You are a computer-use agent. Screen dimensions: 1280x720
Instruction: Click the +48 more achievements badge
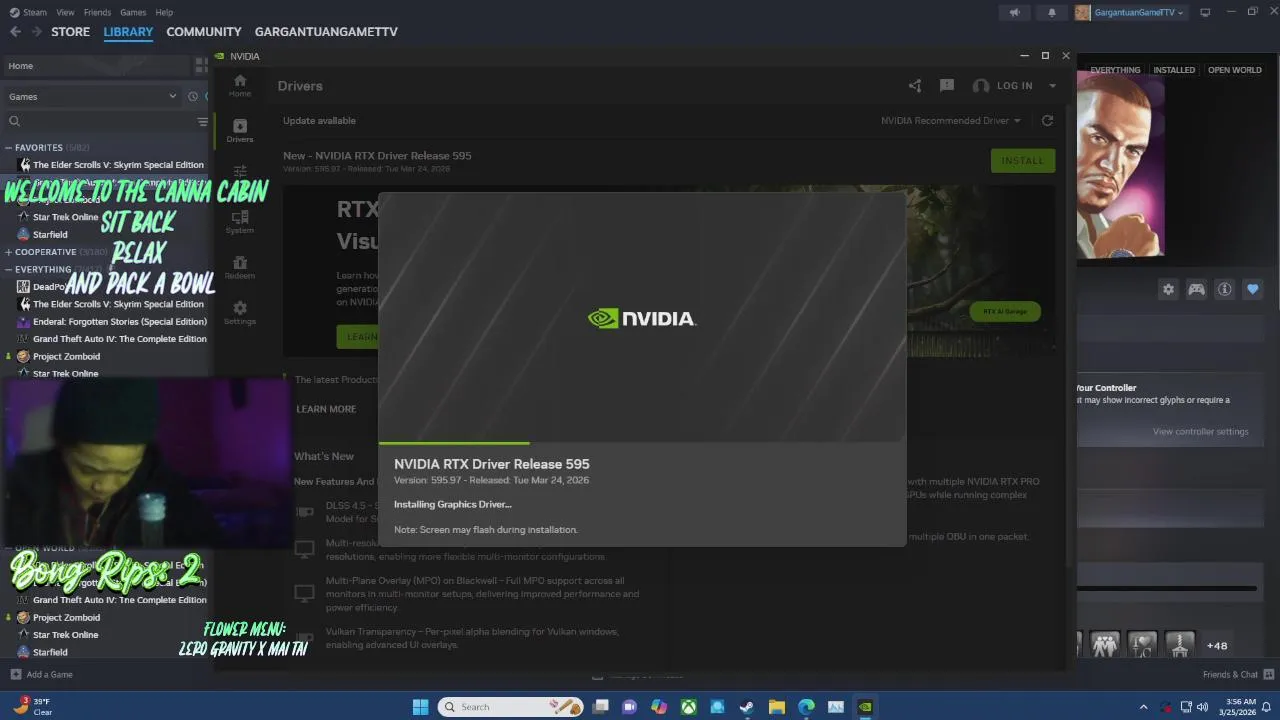tap(1216, 646)
